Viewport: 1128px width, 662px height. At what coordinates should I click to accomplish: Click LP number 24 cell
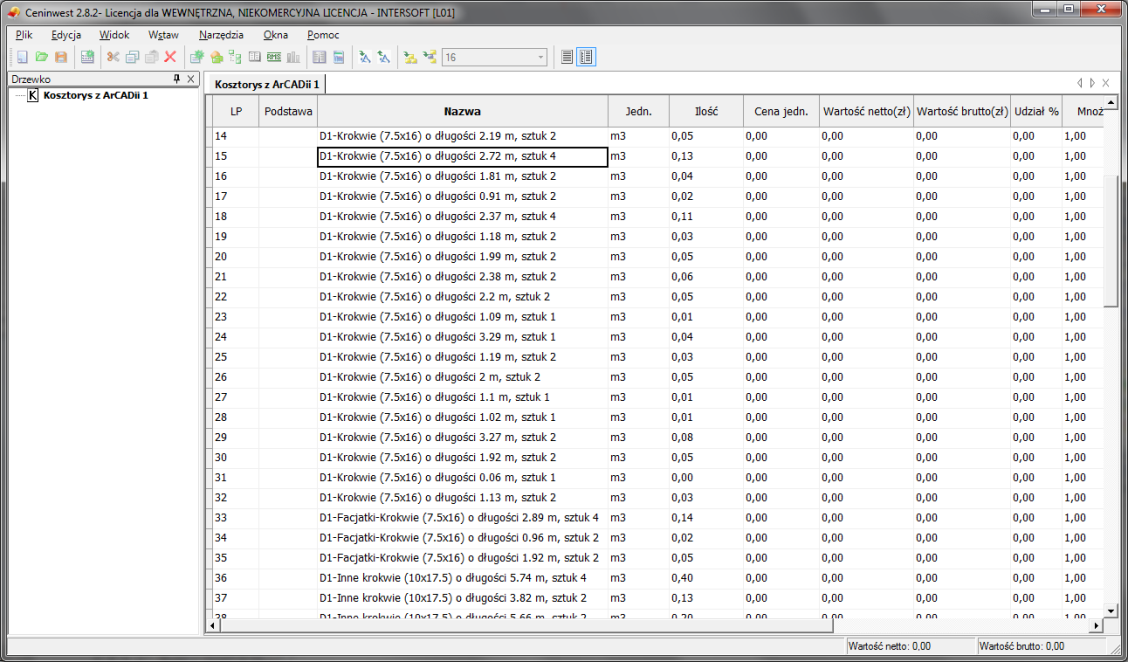(236, 337)
